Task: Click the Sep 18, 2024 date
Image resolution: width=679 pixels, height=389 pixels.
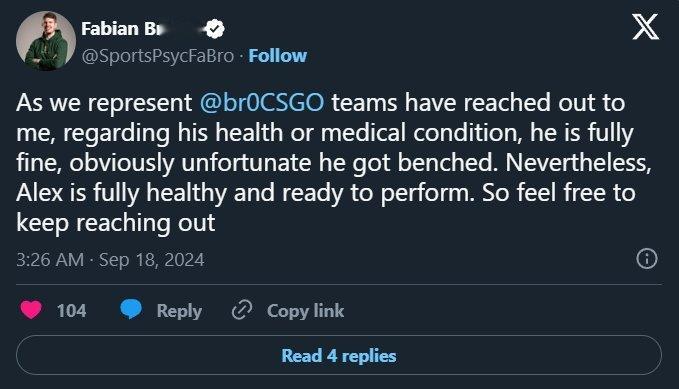Action: click(x=152, y=260)
